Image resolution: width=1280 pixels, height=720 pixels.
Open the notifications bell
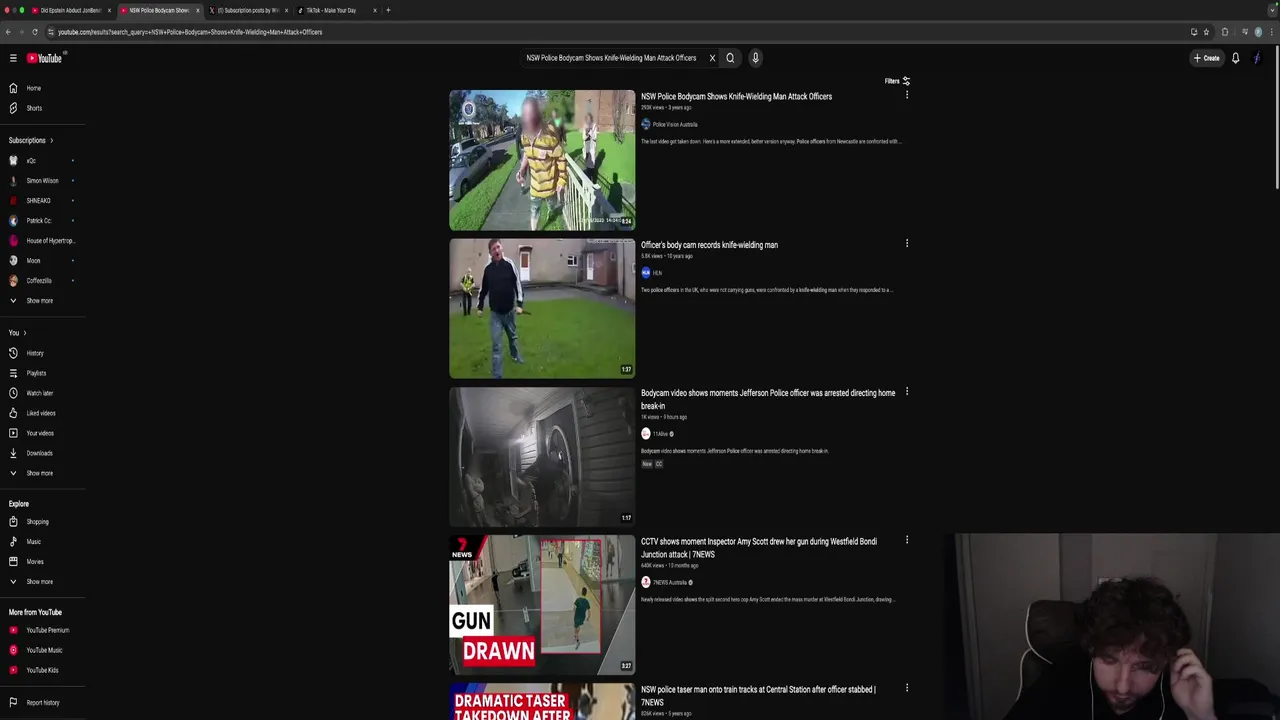tap(1235, 58)
